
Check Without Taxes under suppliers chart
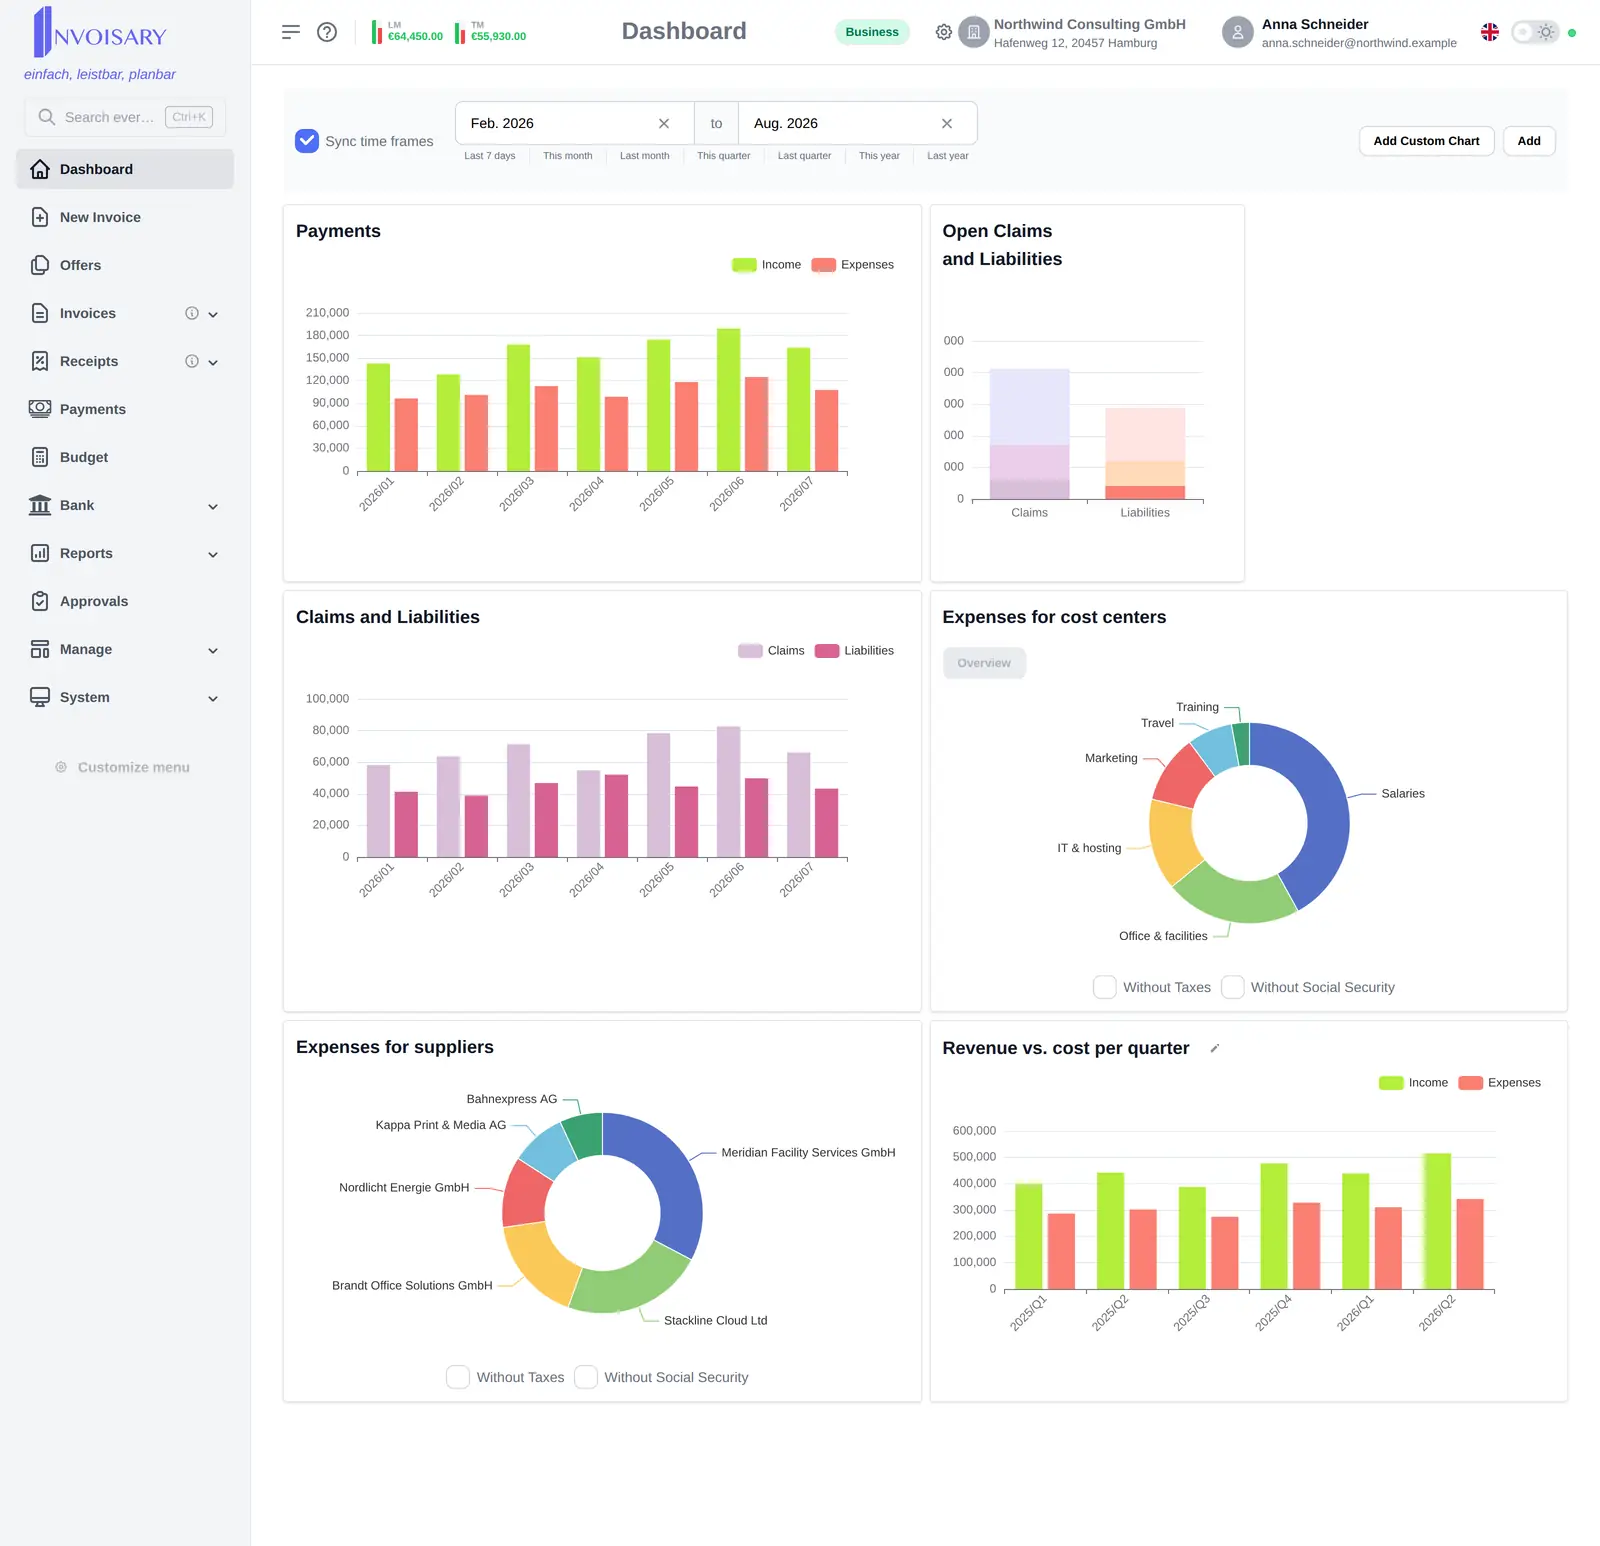pyautogui.click(x=458, y=1377)
